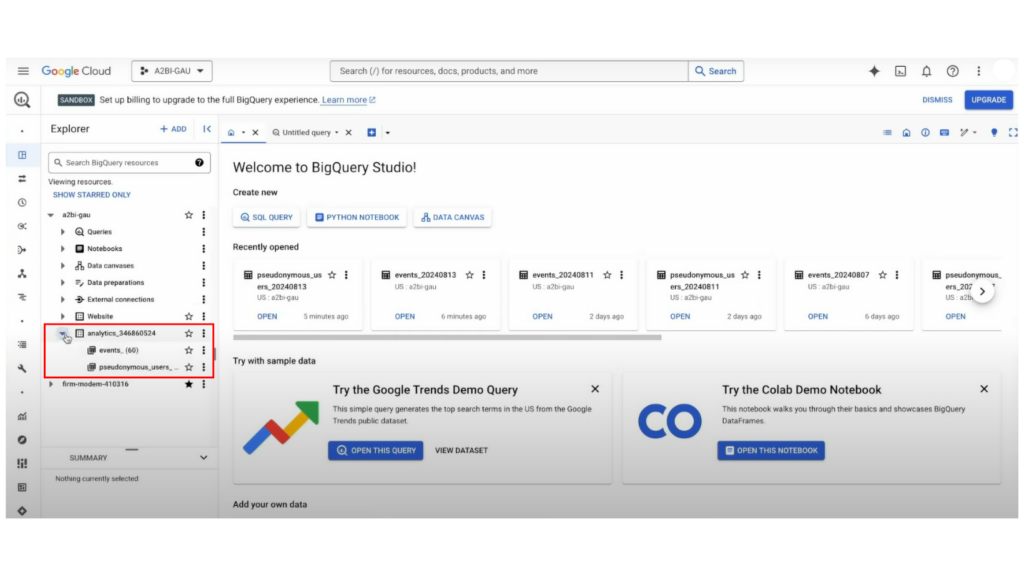This screenshot has height=577, width=1024.
Task: Click the help icon in the BigQuery search box
Action: coord(199,163)
